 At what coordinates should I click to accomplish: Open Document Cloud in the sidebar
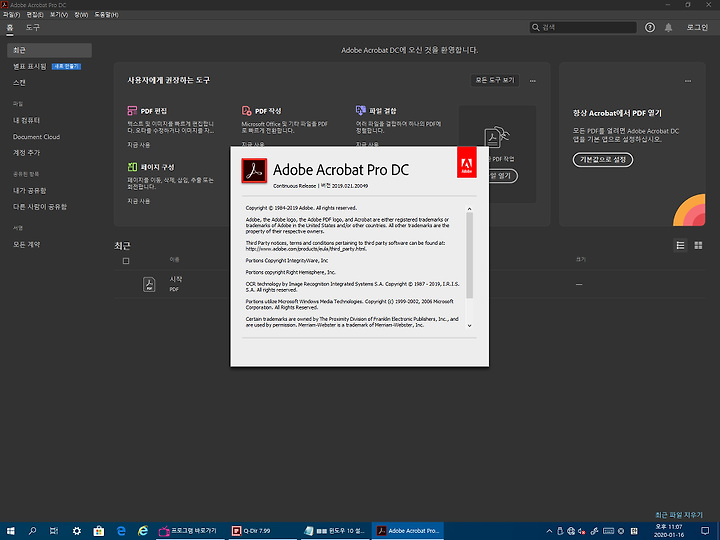tap(36, 137)
